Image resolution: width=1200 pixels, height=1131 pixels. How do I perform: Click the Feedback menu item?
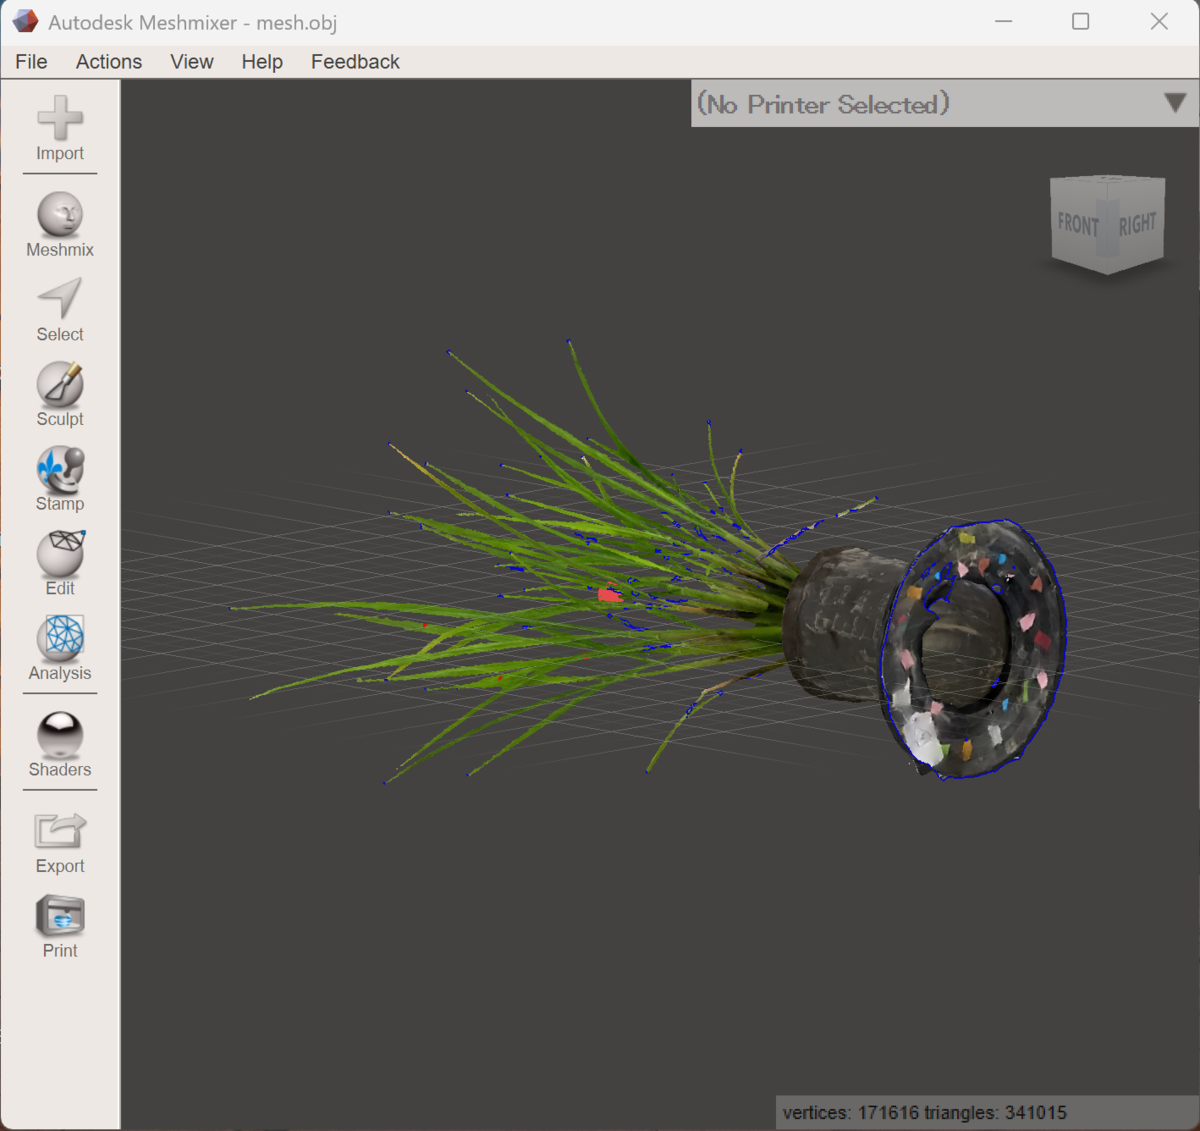point(355,62)
